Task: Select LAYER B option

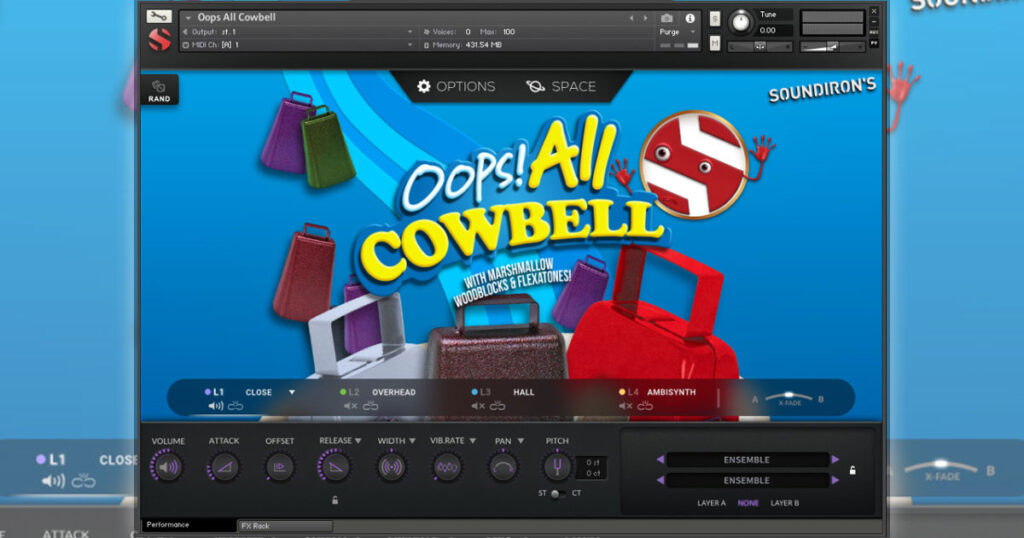Action: click(x=784, y=503)
